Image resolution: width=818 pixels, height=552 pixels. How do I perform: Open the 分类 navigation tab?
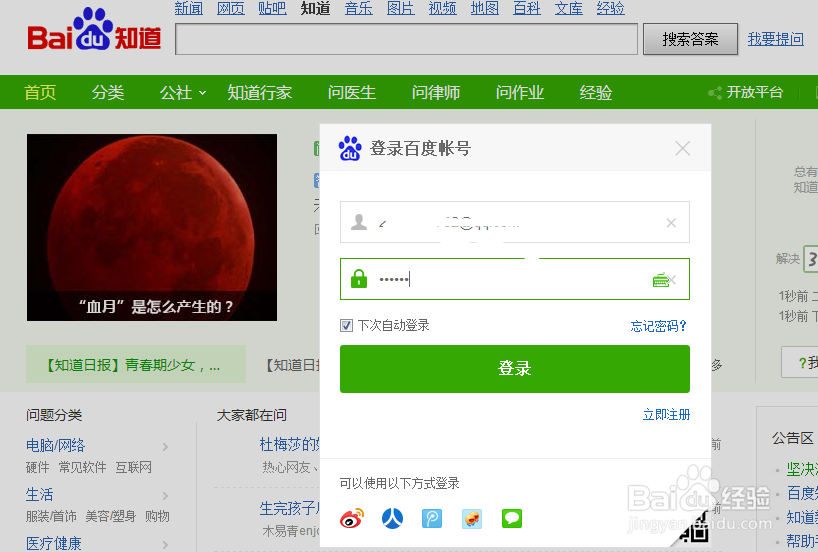(x=108, y=92)
